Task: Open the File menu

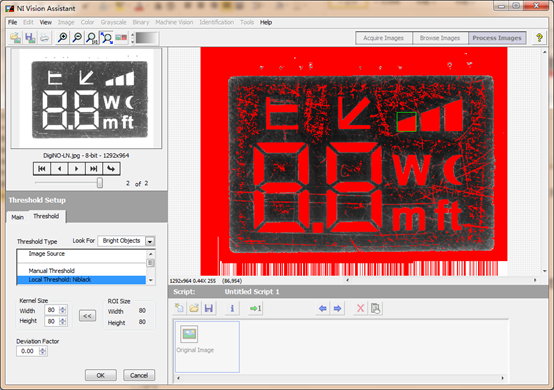Action: pyautogui.click(x=12, y=22)
